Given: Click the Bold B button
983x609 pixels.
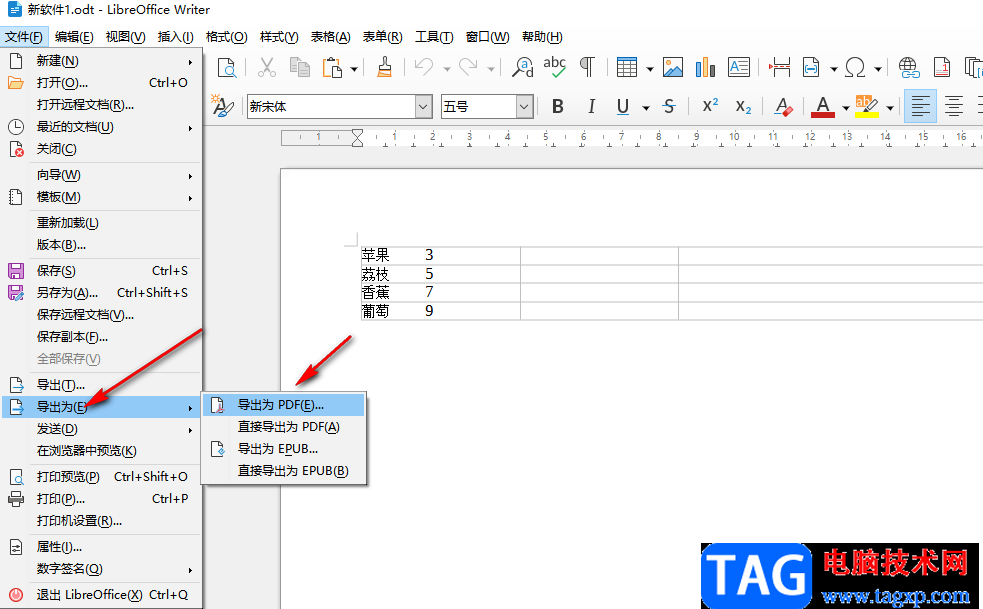Looking at the screenshot, I should 557,107.
